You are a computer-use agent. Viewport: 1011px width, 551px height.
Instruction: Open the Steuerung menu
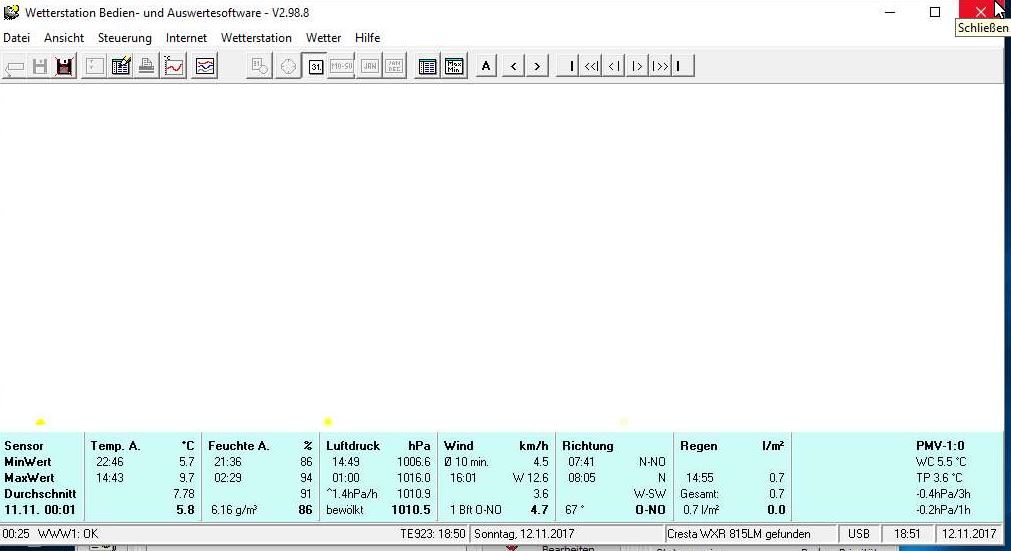click(125, 38)
